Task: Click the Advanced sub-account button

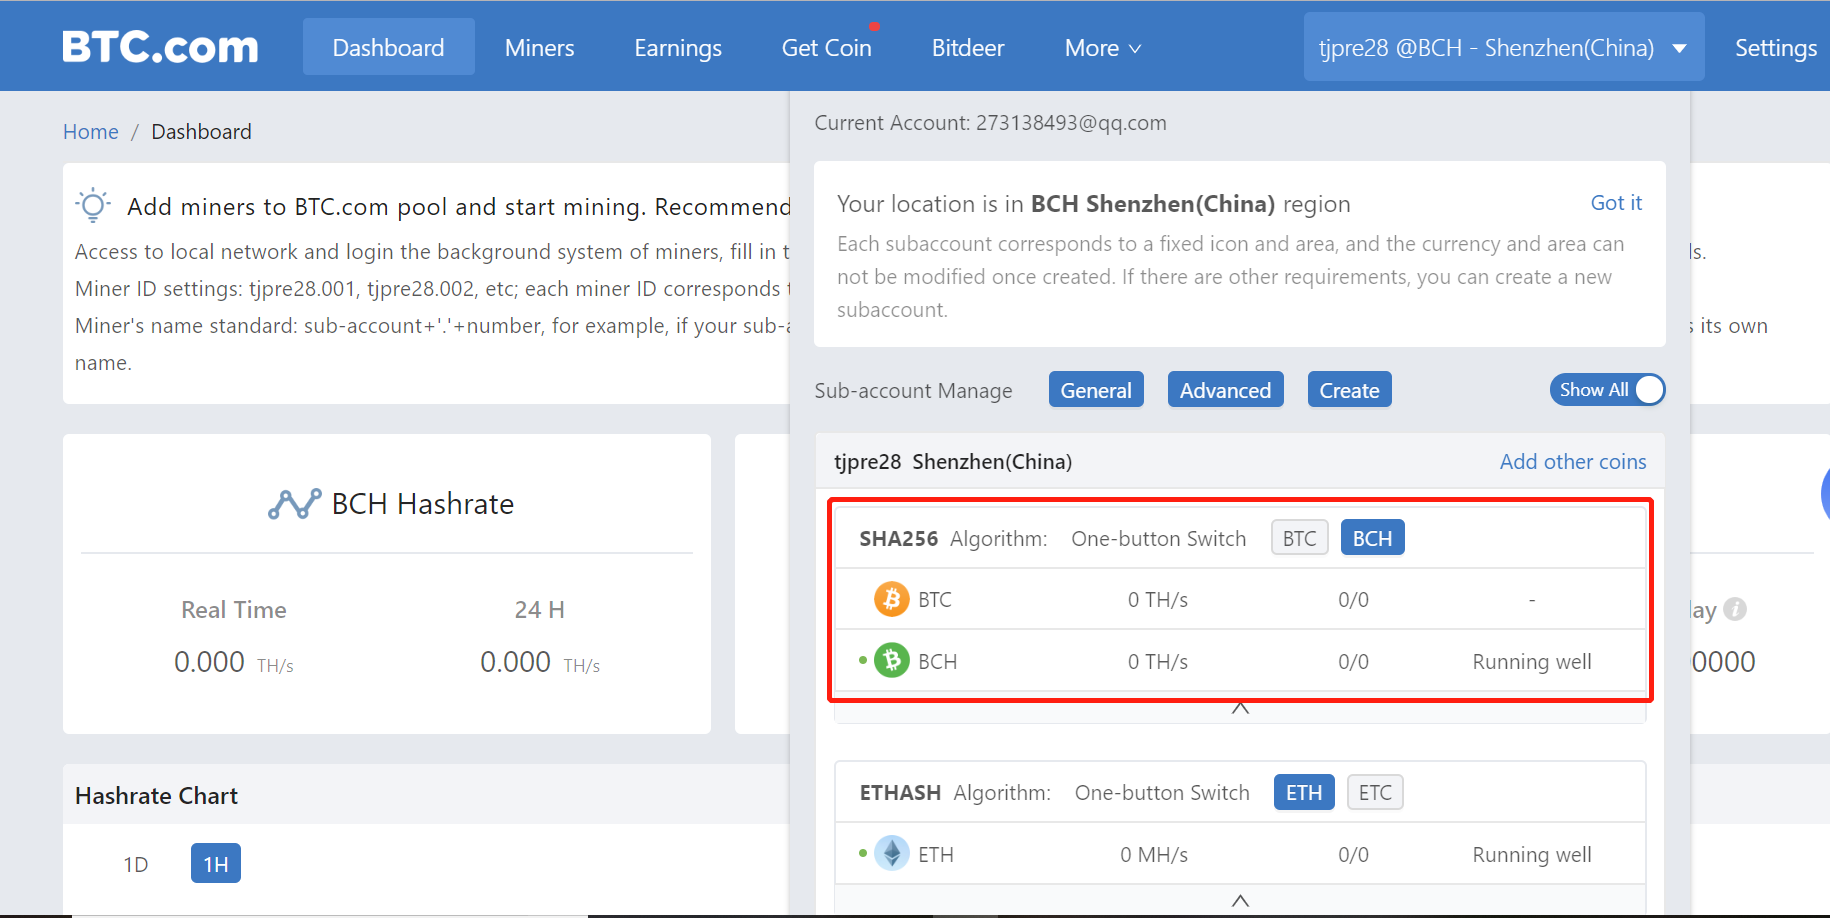Action: (1225, 390)
